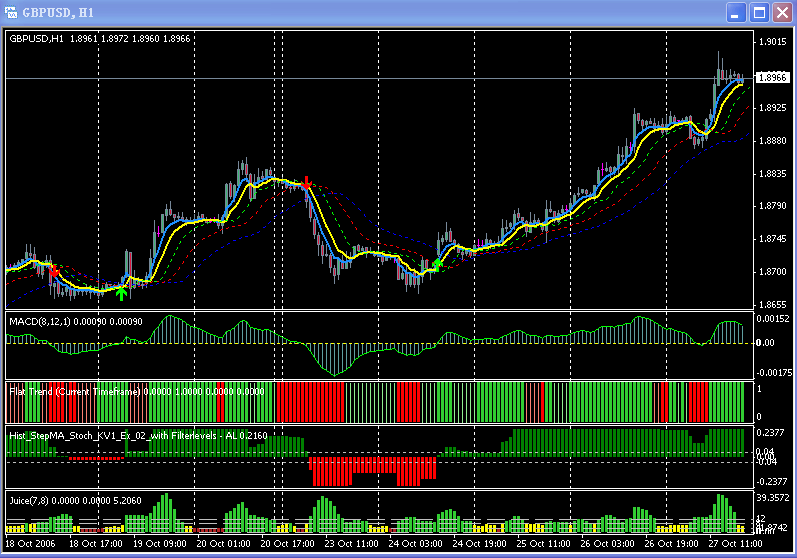
Task: Click the 23 Oct 11:00 time label
Action: [x=352, y=544]
